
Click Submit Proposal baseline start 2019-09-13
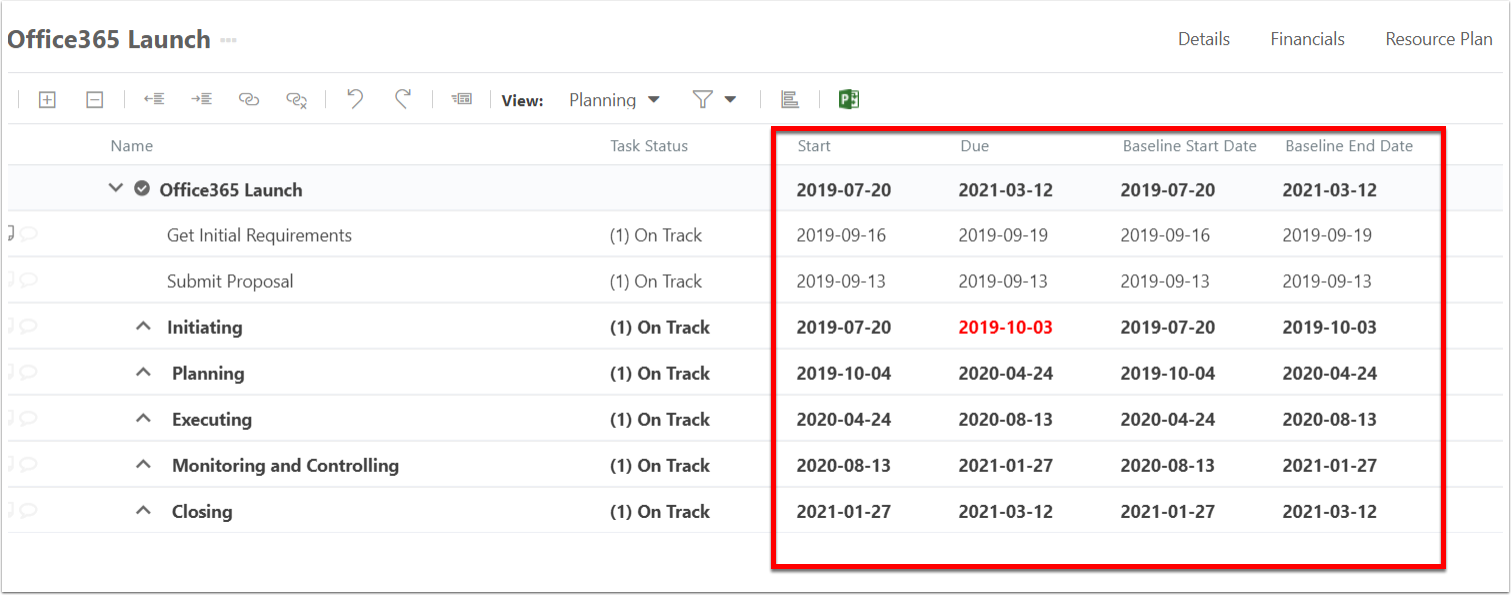pos(1165,281)
